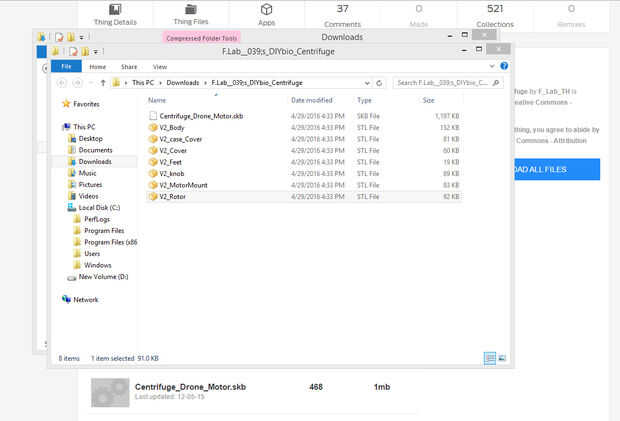Switch to details view layout icon
620x421 pixels.
point(490,358)
